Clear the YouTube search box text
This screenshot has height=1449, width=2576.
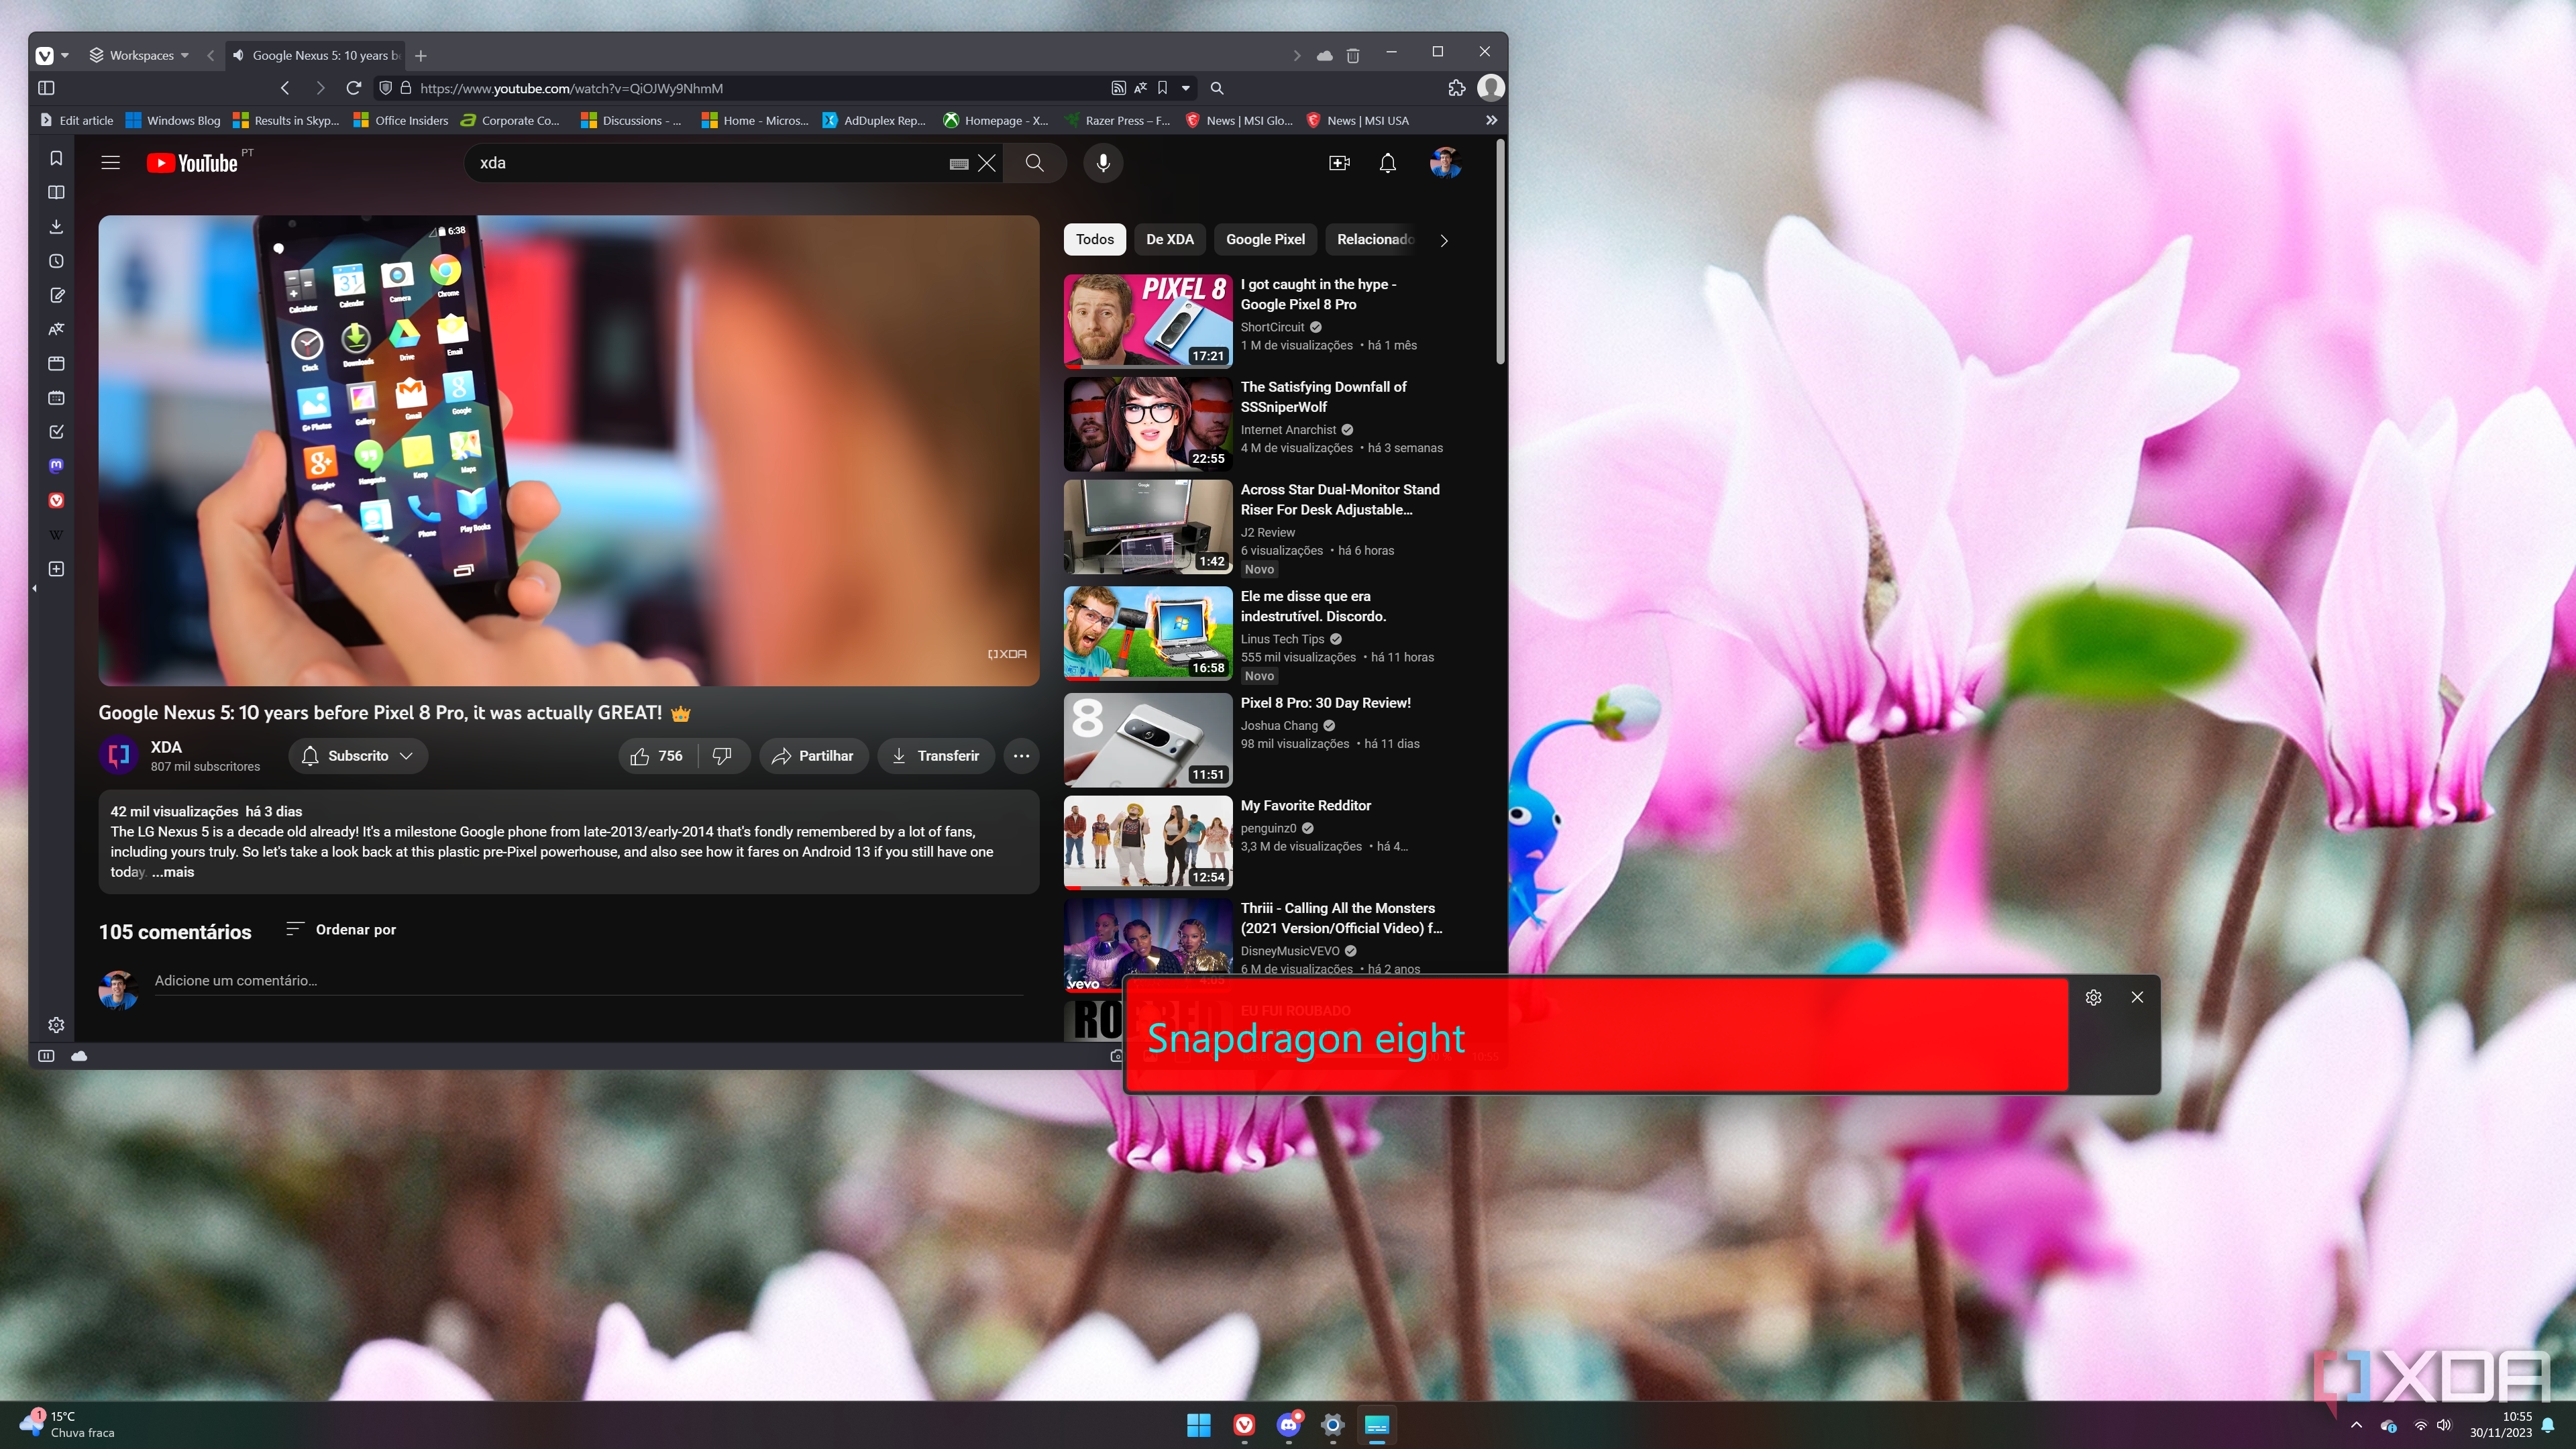(x=987, y=163)
